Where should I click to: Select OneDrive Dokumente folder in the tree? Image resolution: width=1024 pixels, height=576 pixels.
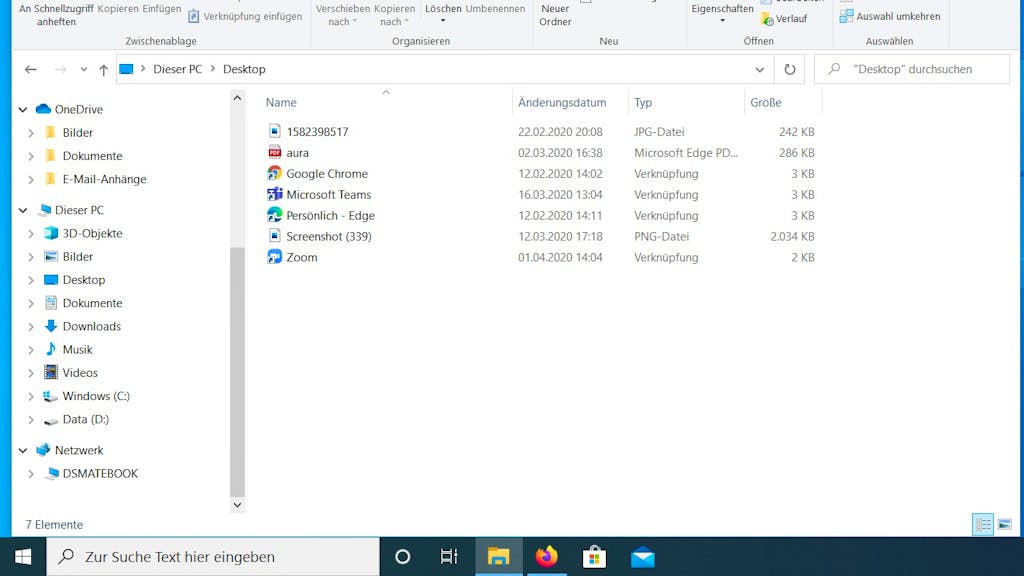92,156
